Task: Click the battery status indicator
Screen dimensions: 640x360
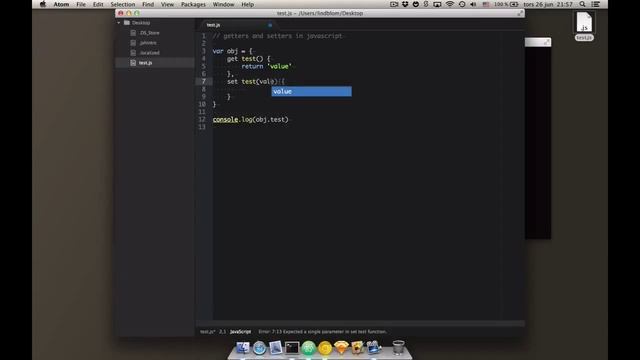Action: pos(506,4)
